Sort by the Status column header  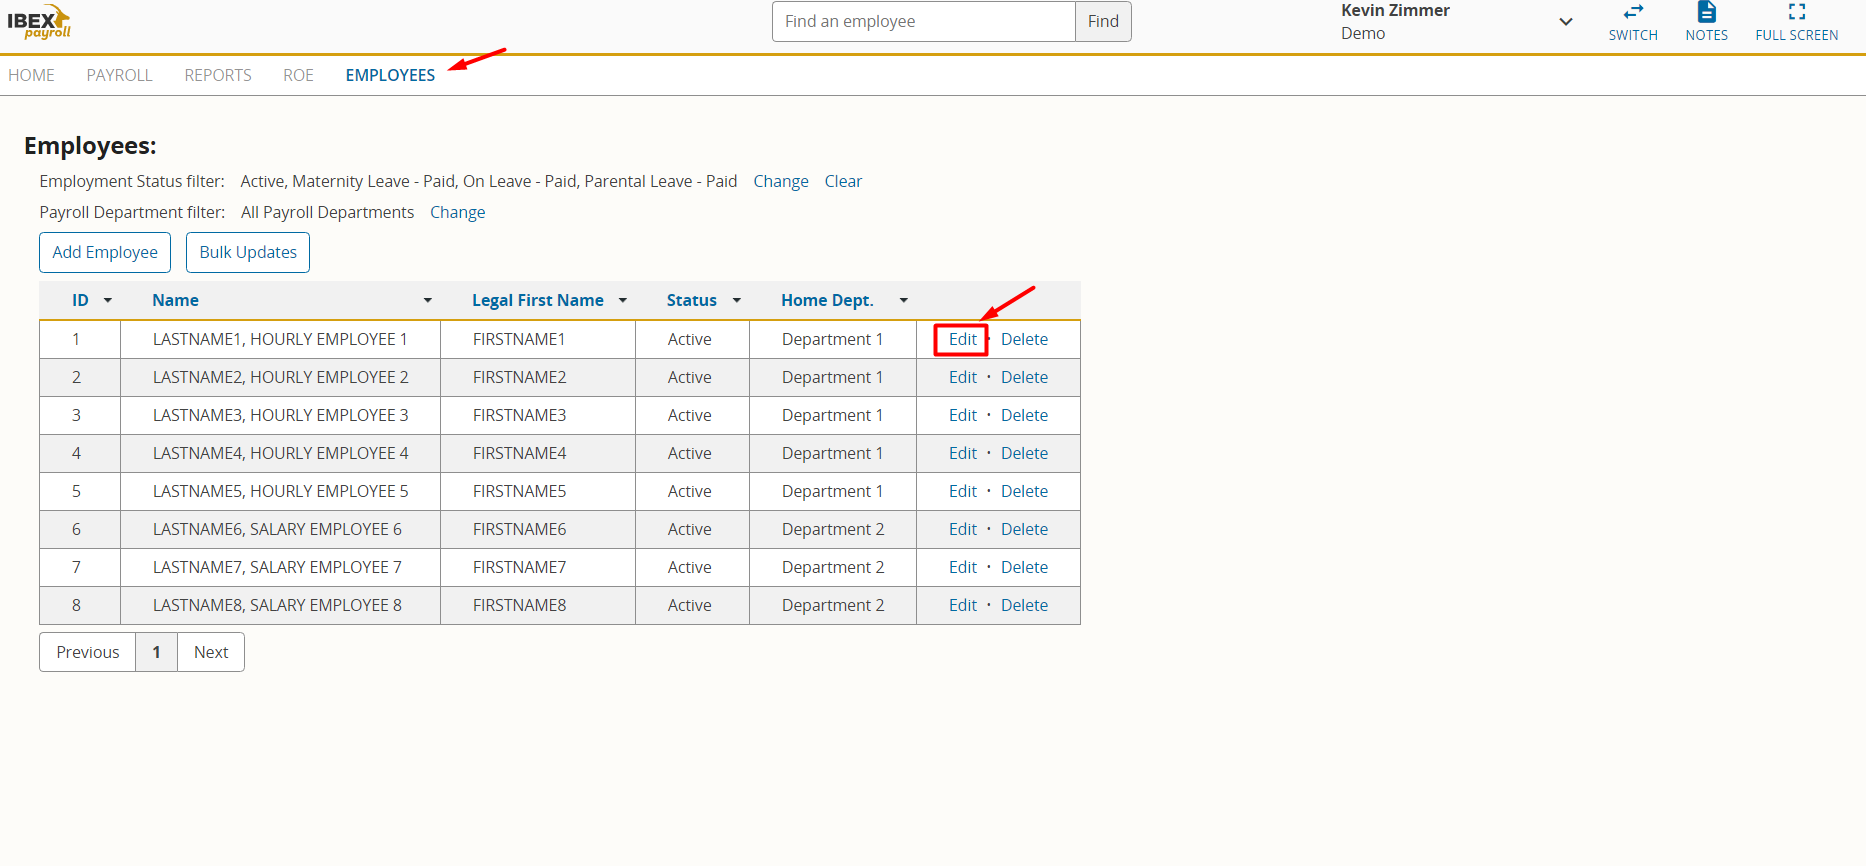click(x=692, y=300)
